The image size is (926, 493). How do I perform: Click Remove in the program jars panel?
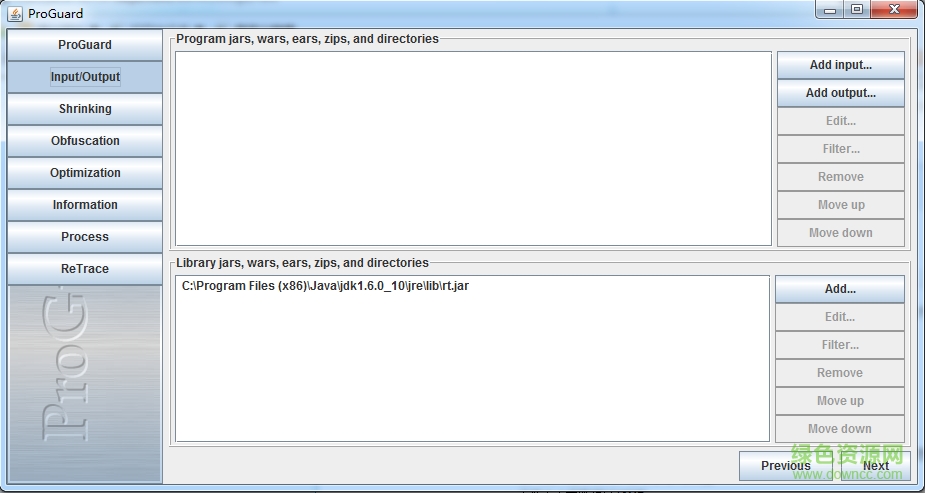pyautogui.click(x=840, y=177)
